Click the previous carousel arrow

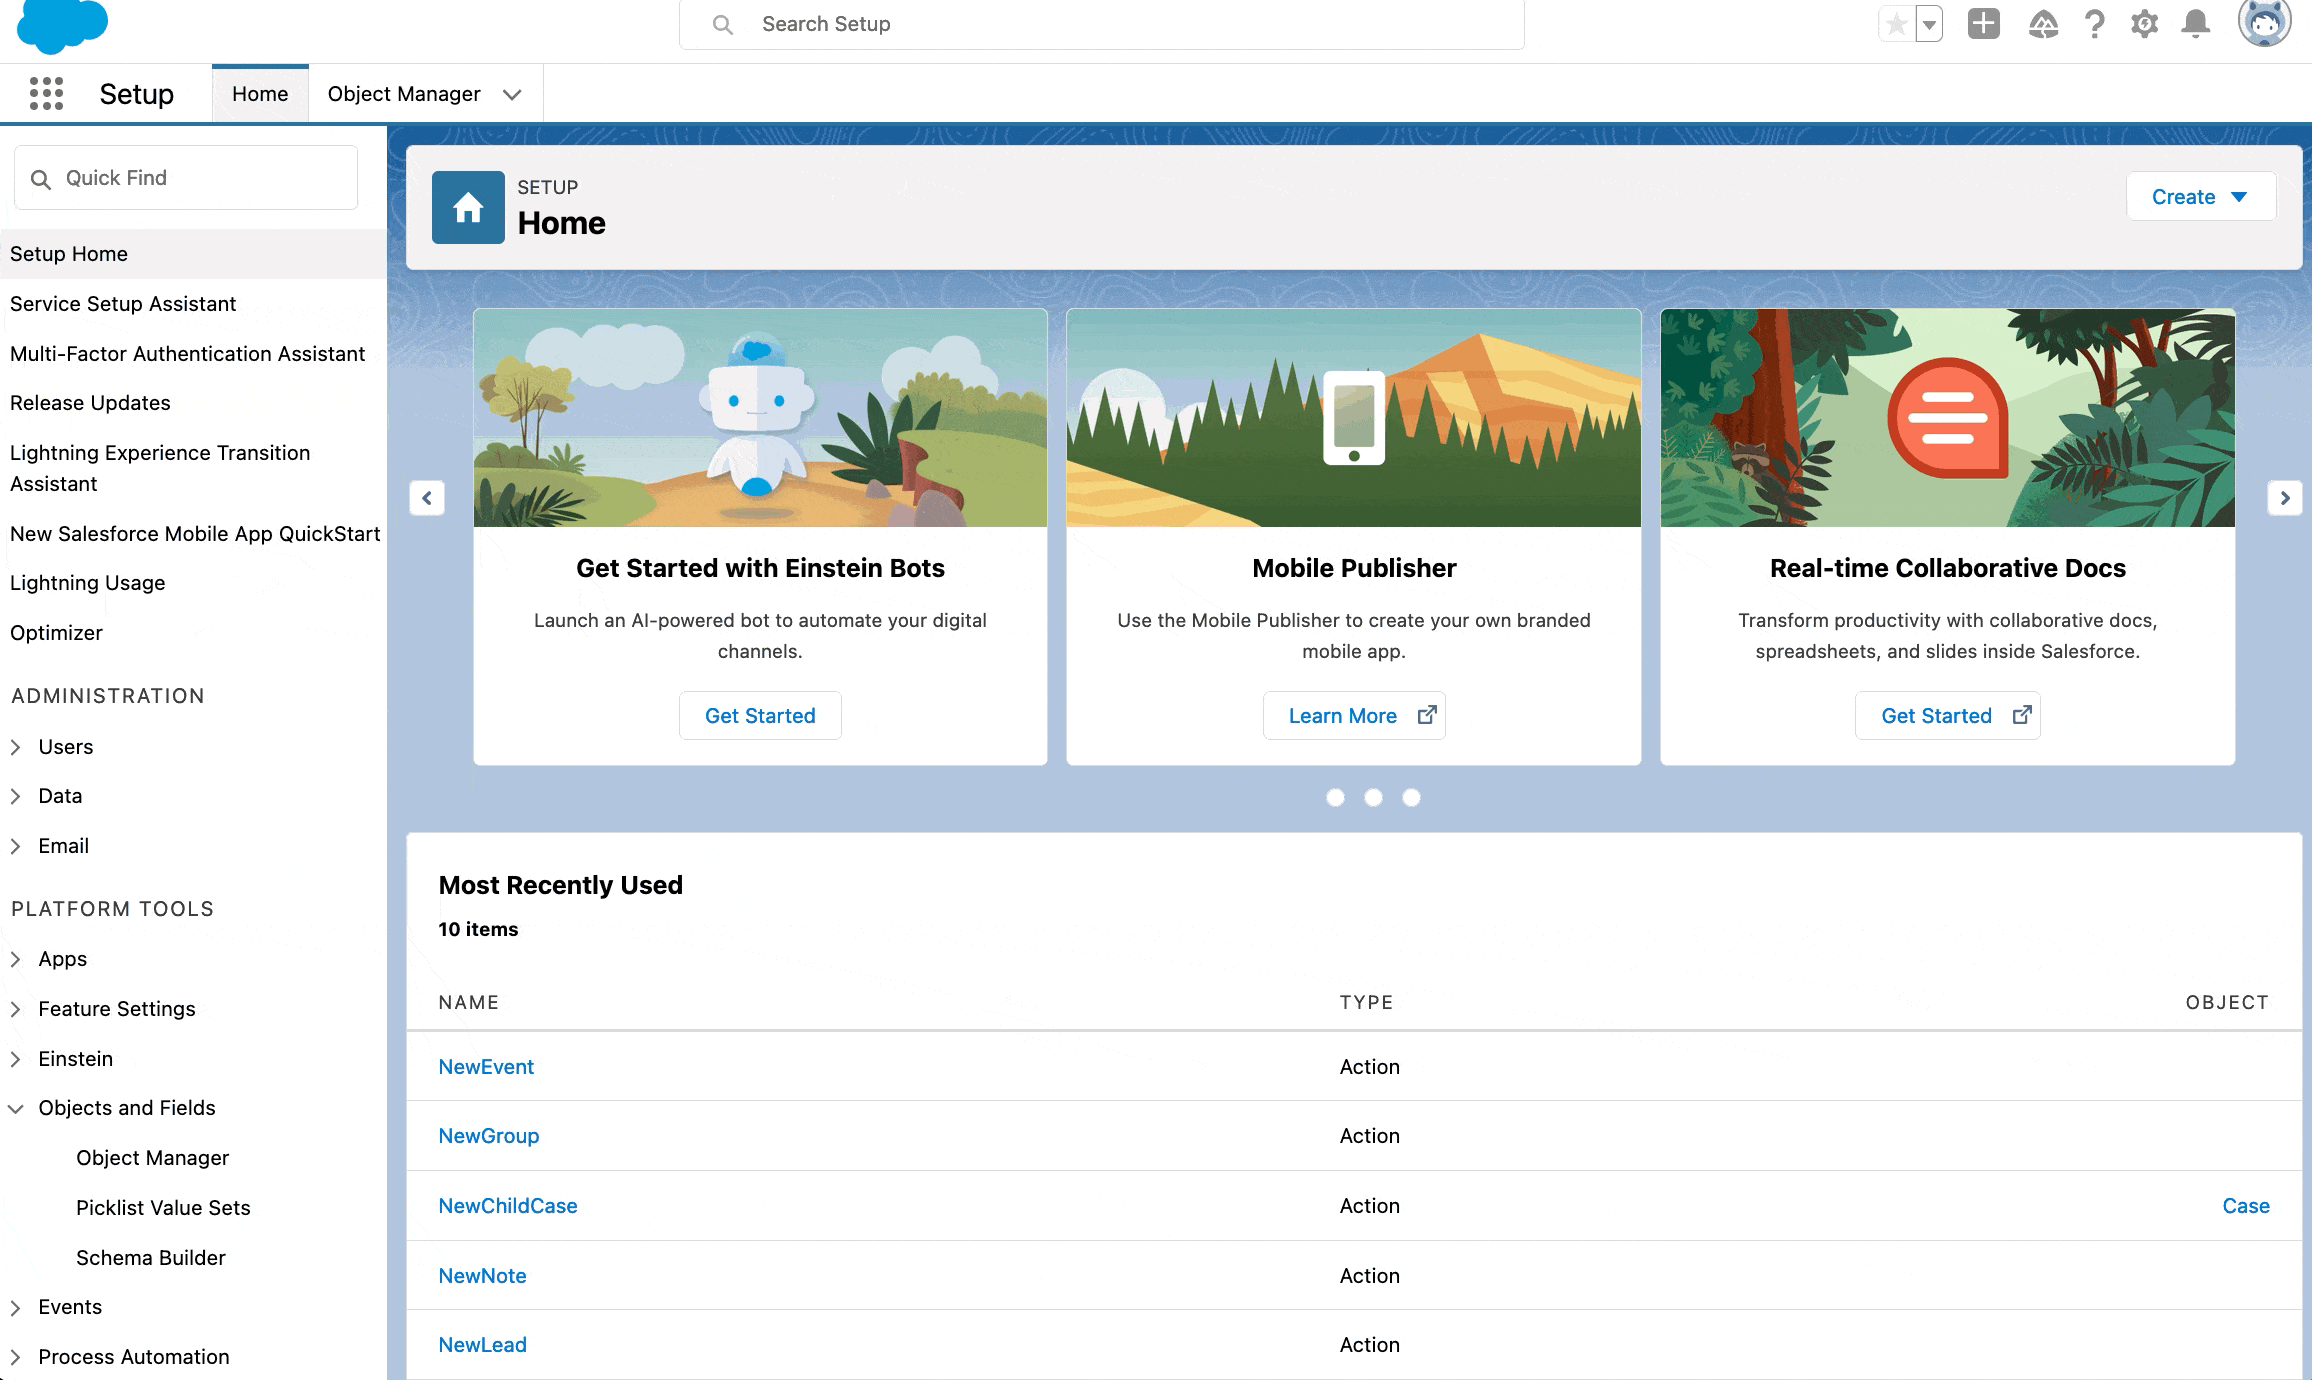click(428, 498)
